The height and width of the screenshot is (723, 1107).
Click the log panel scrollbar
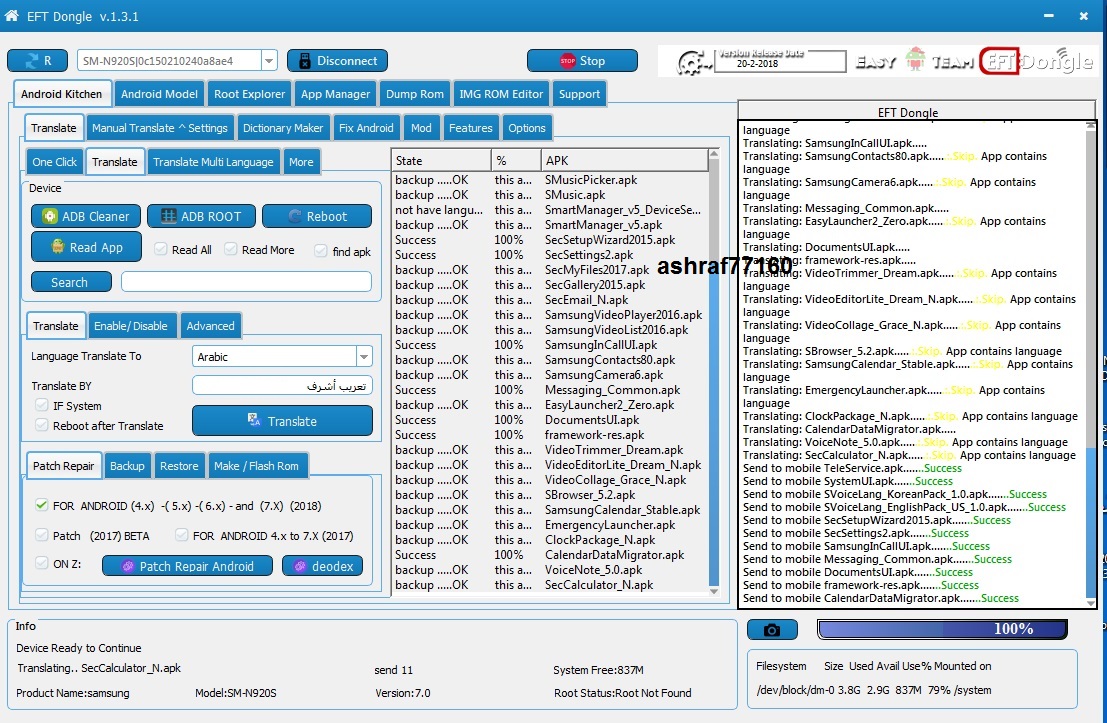click(1091, 364)
